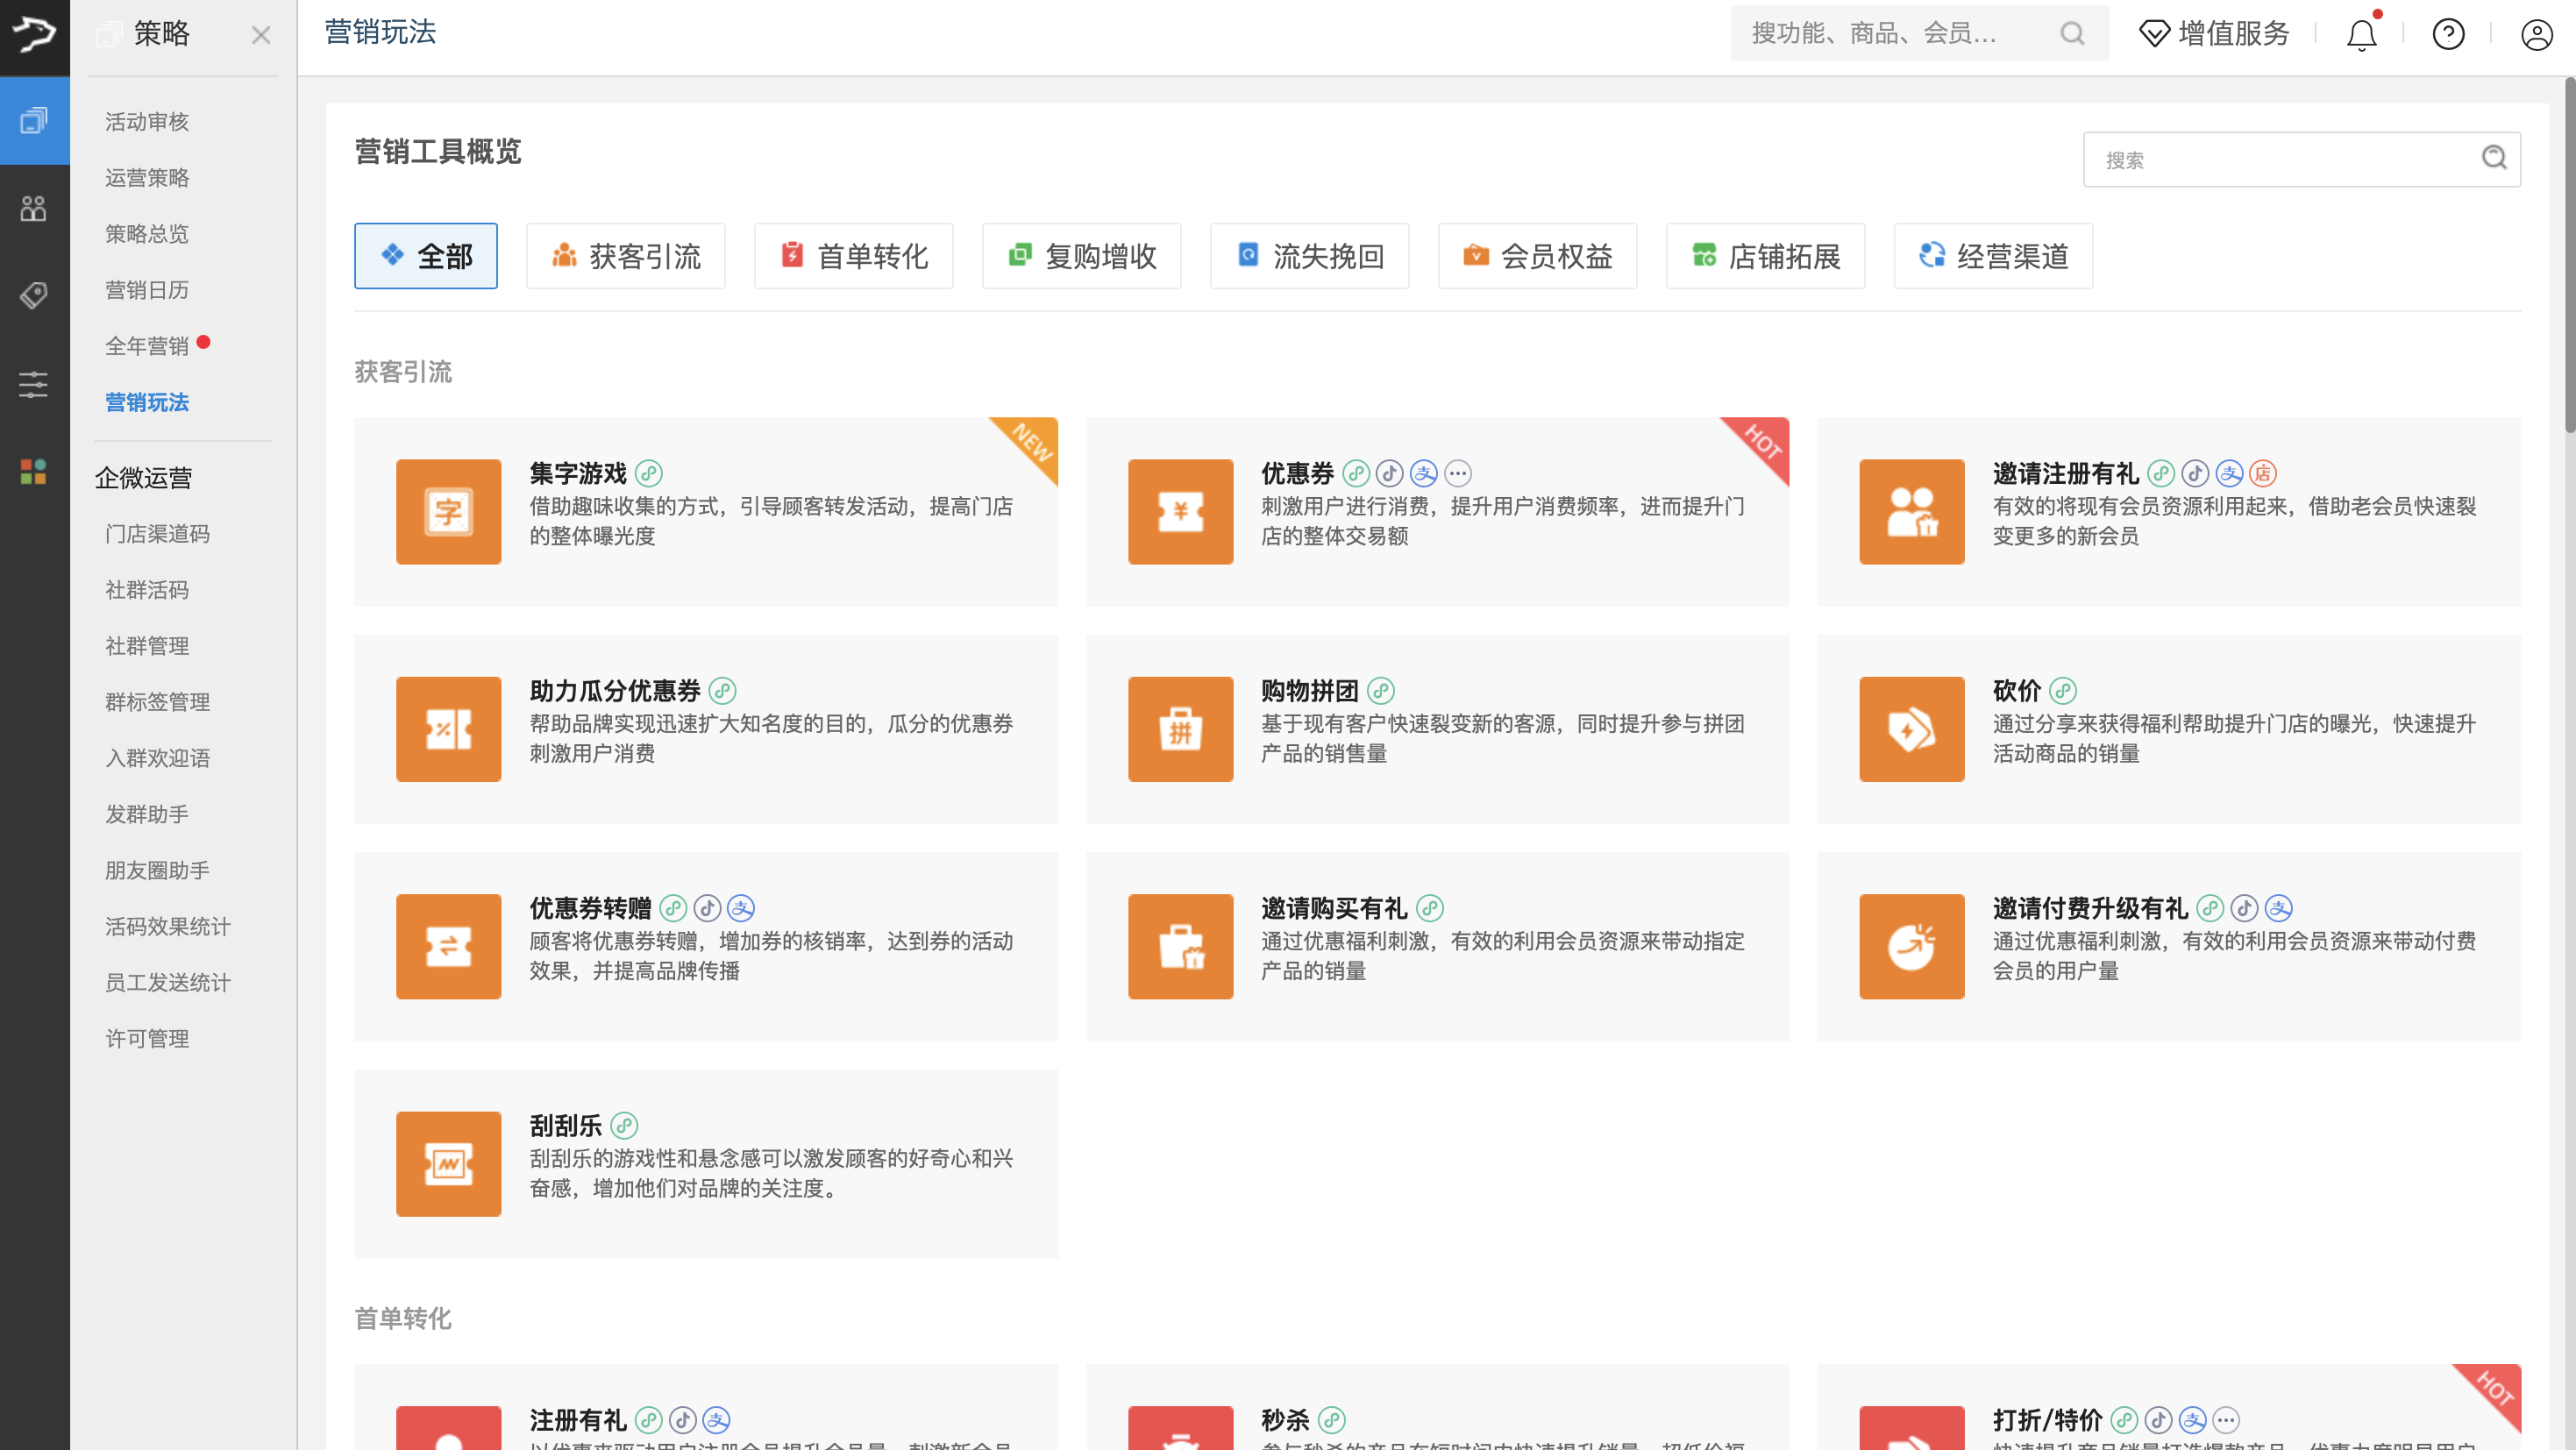Select the 全部 filter tab

[426, 256]
